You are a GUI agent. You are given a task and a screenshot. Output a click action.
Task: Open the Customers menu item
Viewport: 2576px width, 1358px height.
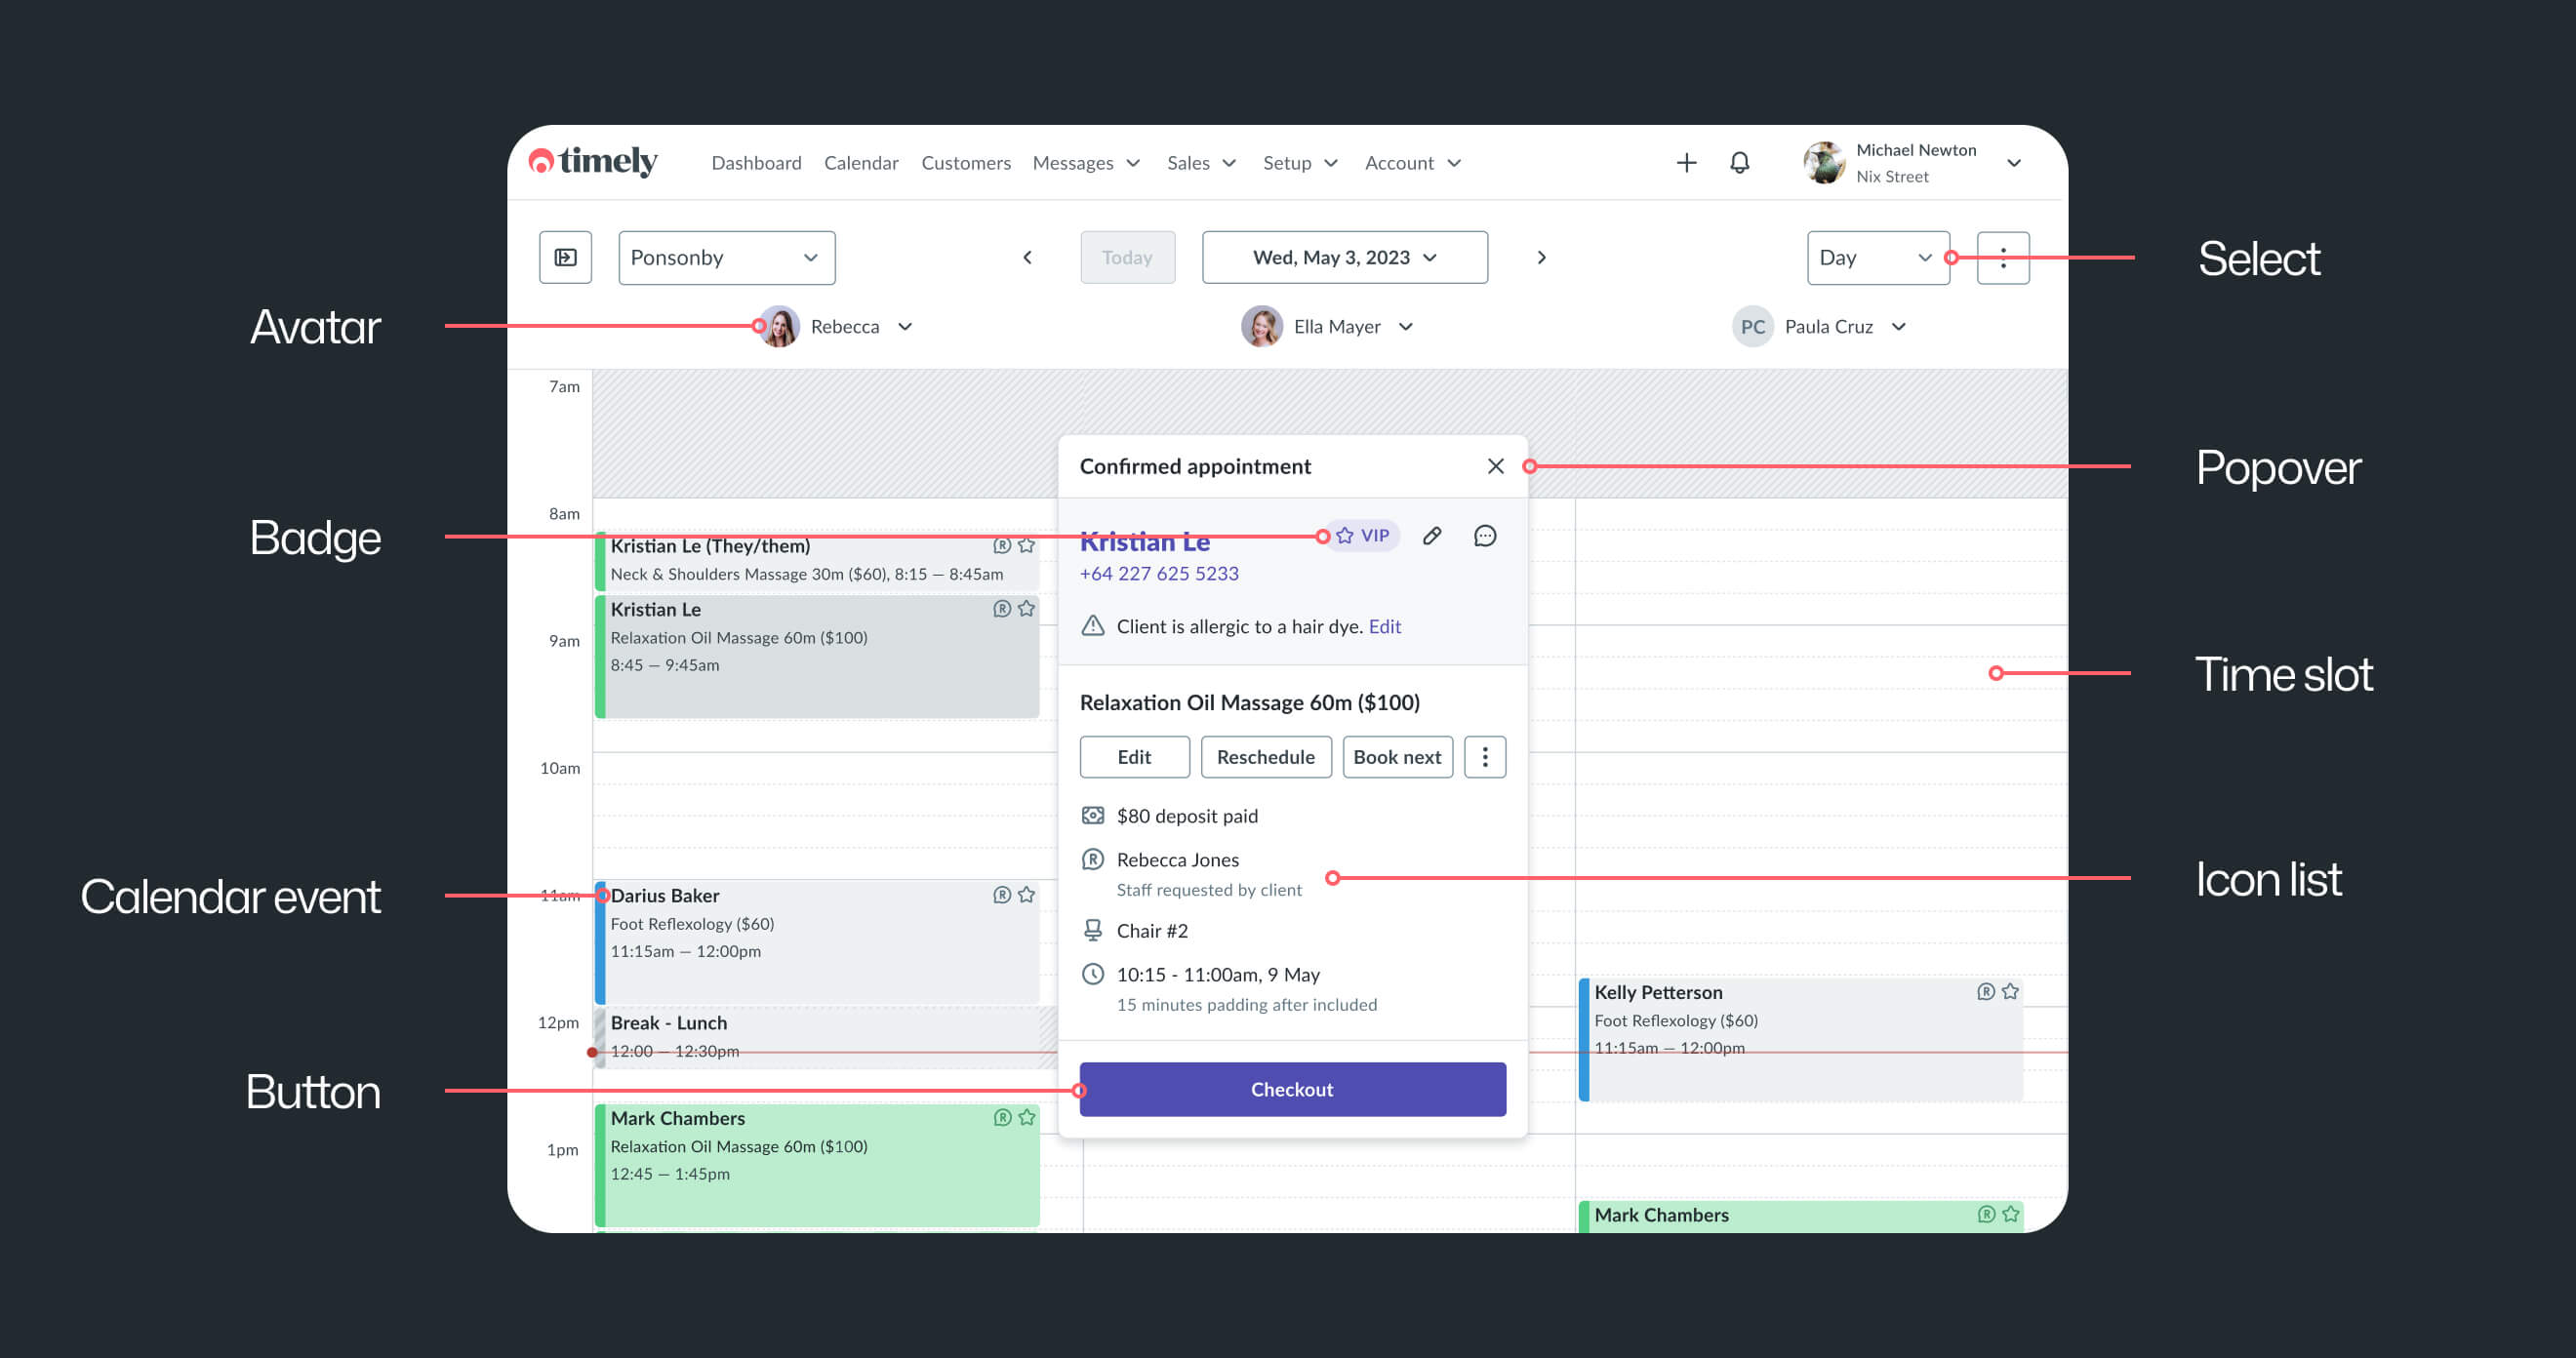(x=965, y=162)
